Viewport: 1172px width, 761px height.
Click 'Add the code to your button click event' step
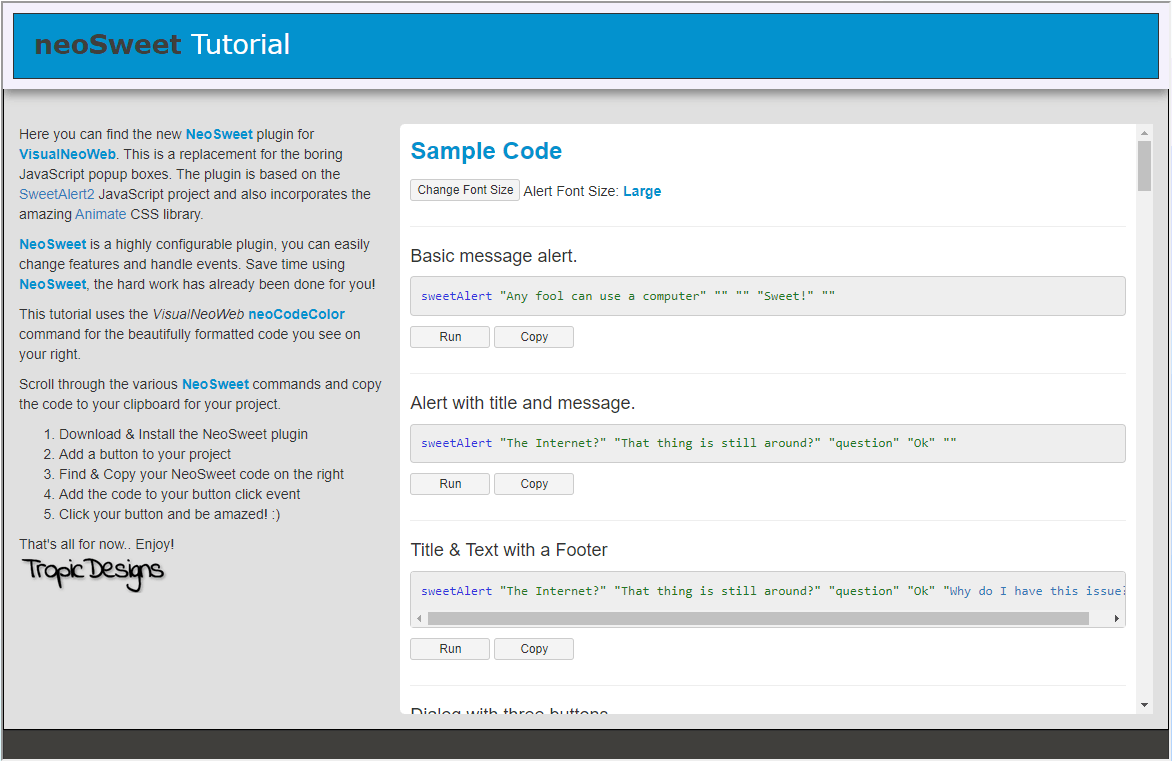tap(179, 495)
